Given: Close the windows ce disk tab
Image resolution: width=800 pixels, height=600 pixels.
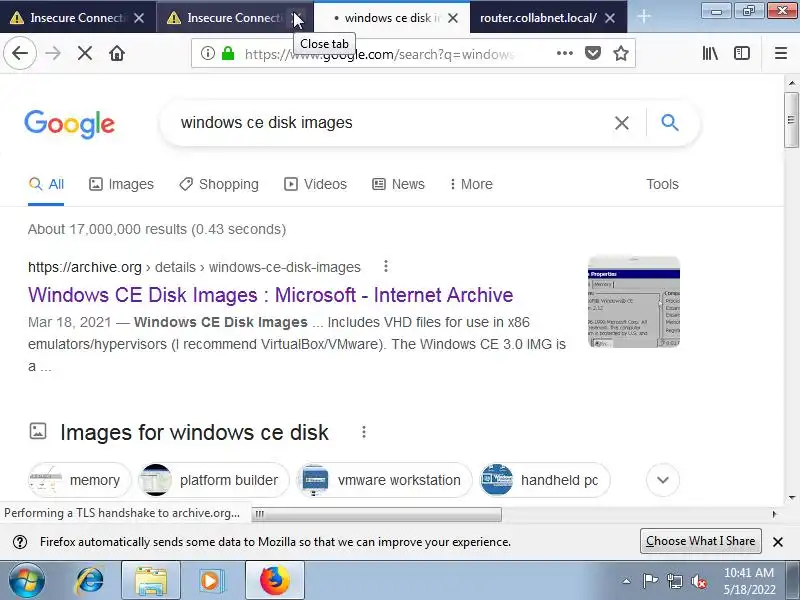Looking at the screenshot, I should tap(453, 18).
